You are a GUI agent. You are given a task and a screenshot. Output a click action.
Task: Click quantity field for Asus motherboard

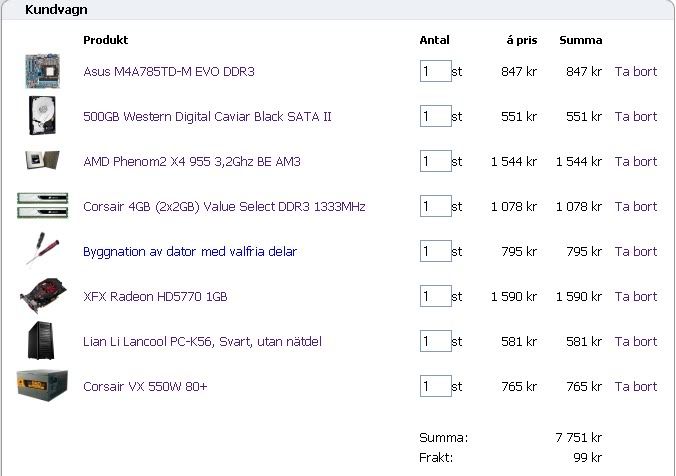[x=435, y=72]
